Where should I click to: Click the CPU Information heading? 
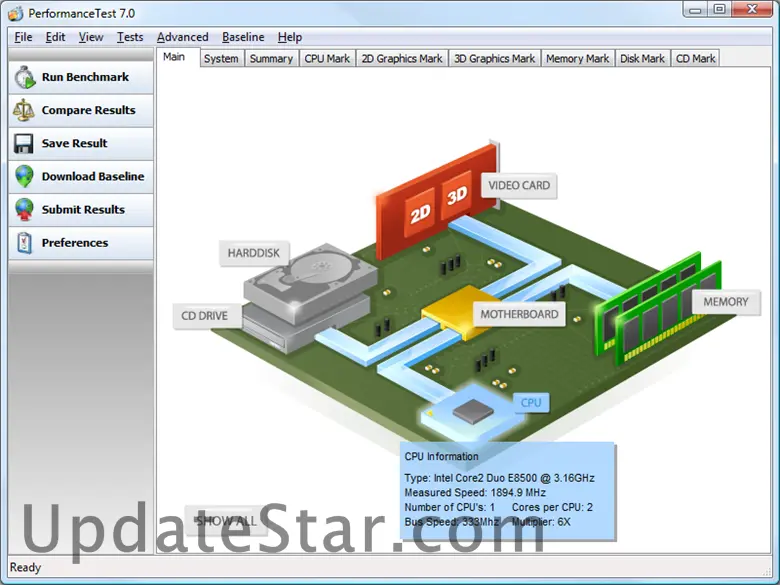(441, 457)
